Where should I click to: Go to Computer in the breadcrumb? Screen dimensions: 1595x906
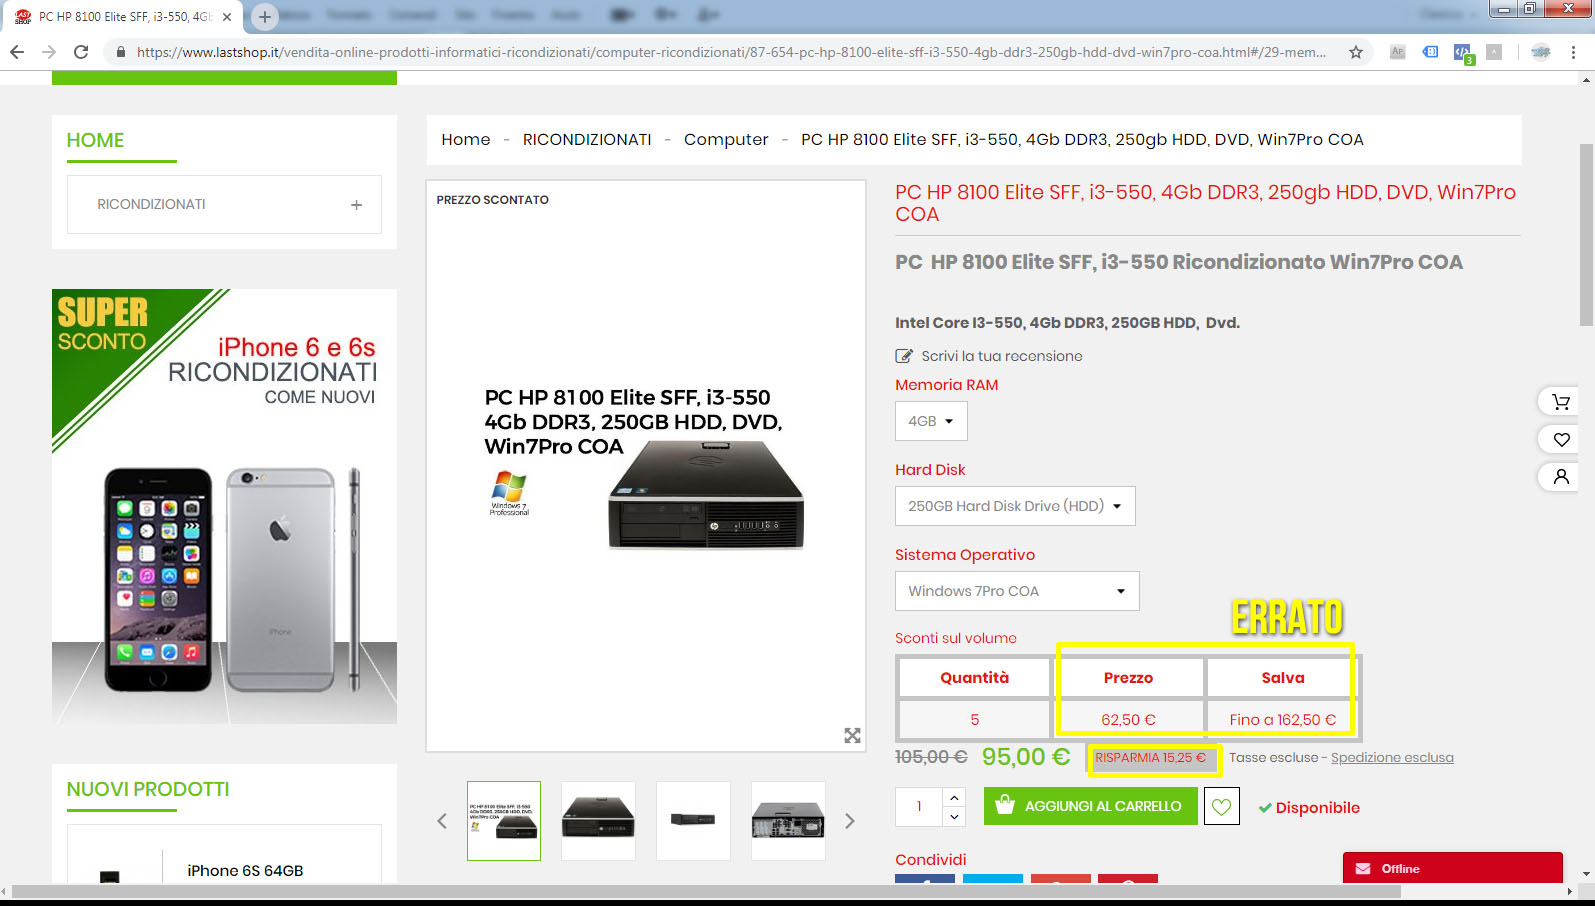tap(726, 140)
